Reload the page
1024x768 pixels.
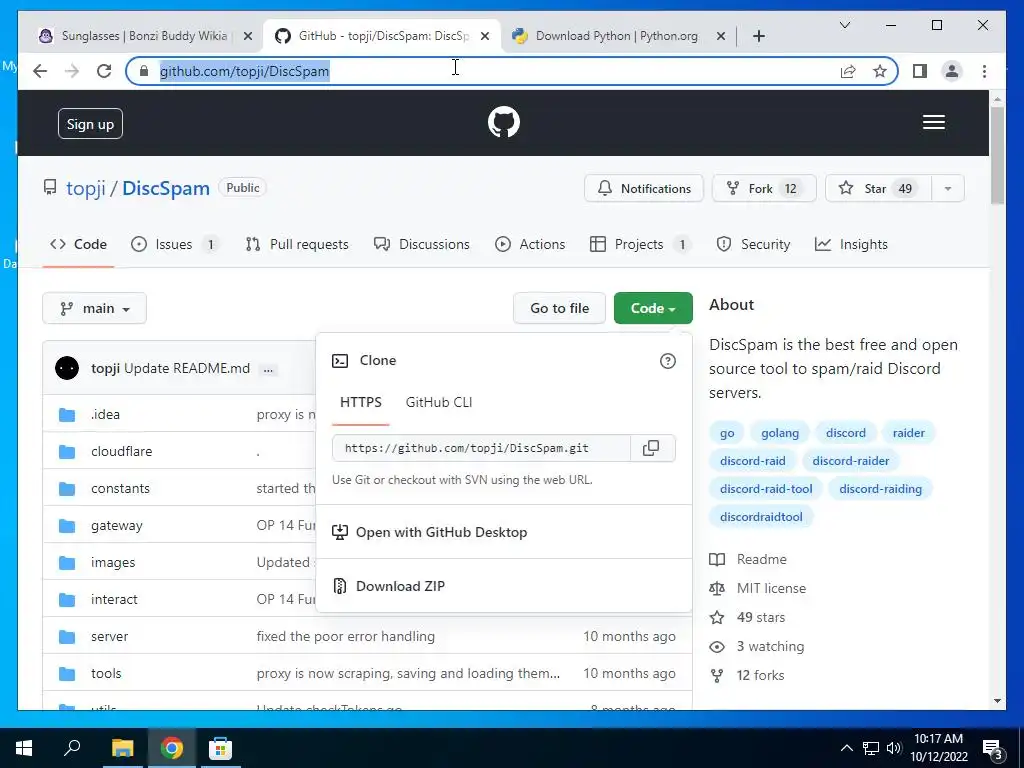(104, 71)
